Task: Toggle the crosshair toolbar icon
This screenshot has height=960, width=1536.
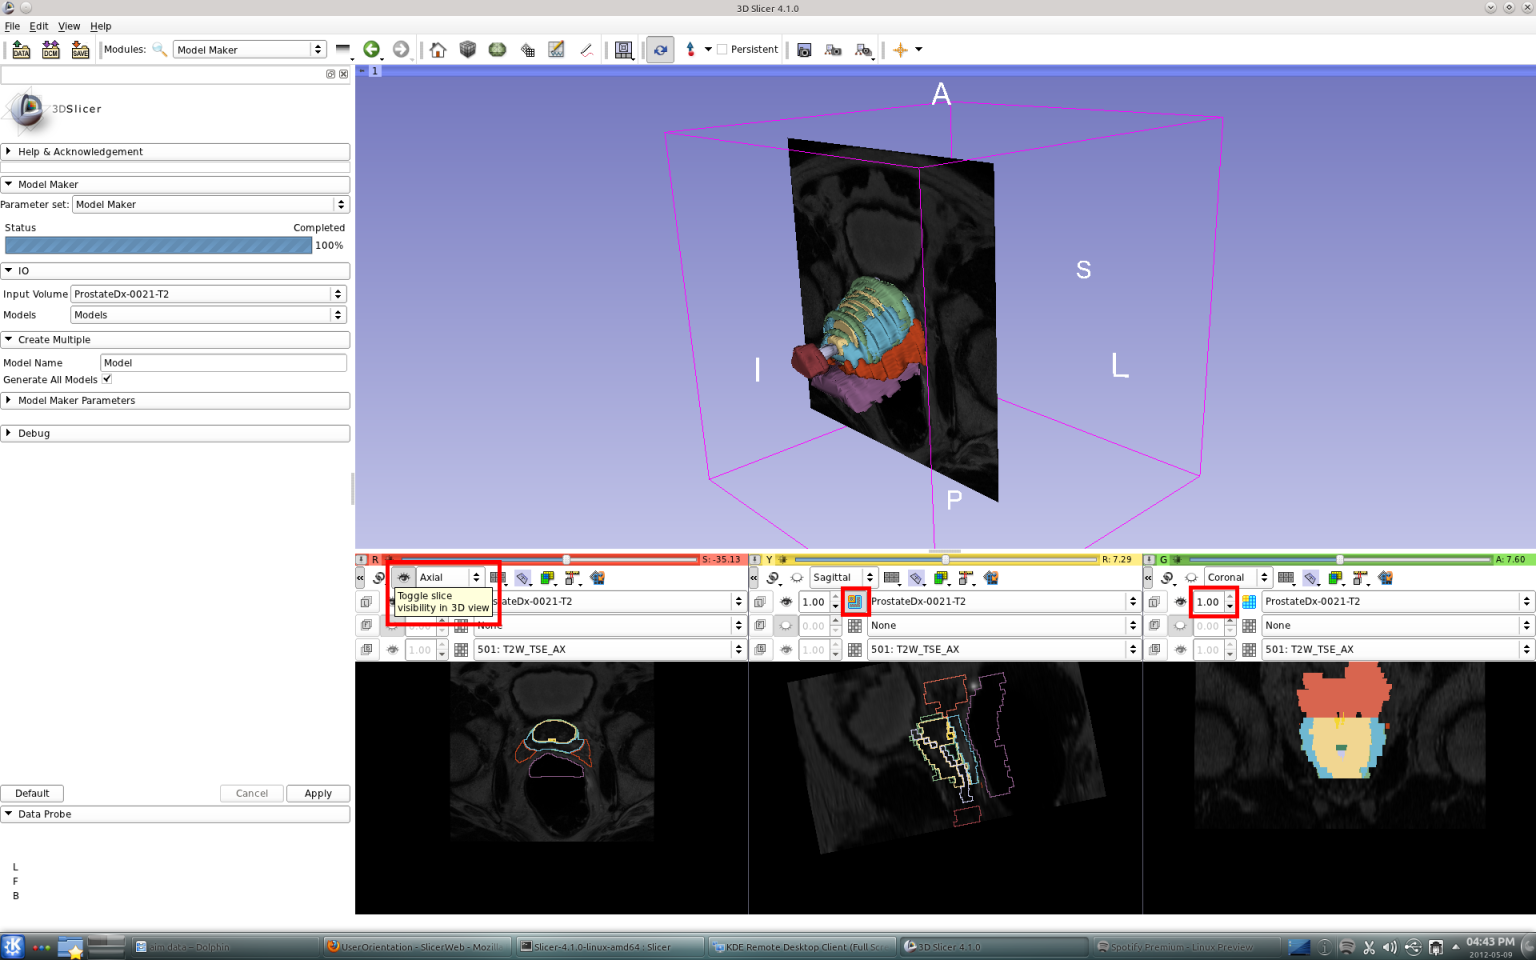Action: tap(900, 49)
